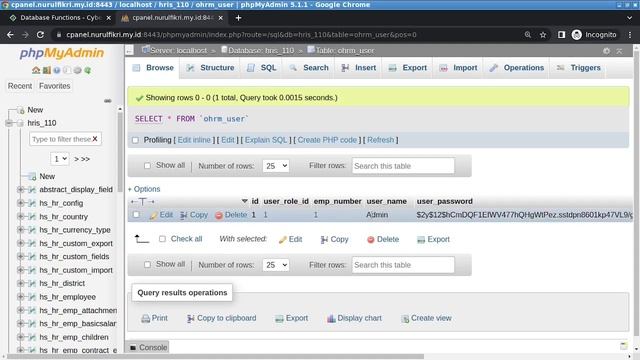Enable the lower Show all checkbox
Viewport: 640px width, 360px height.
(147, 264)
